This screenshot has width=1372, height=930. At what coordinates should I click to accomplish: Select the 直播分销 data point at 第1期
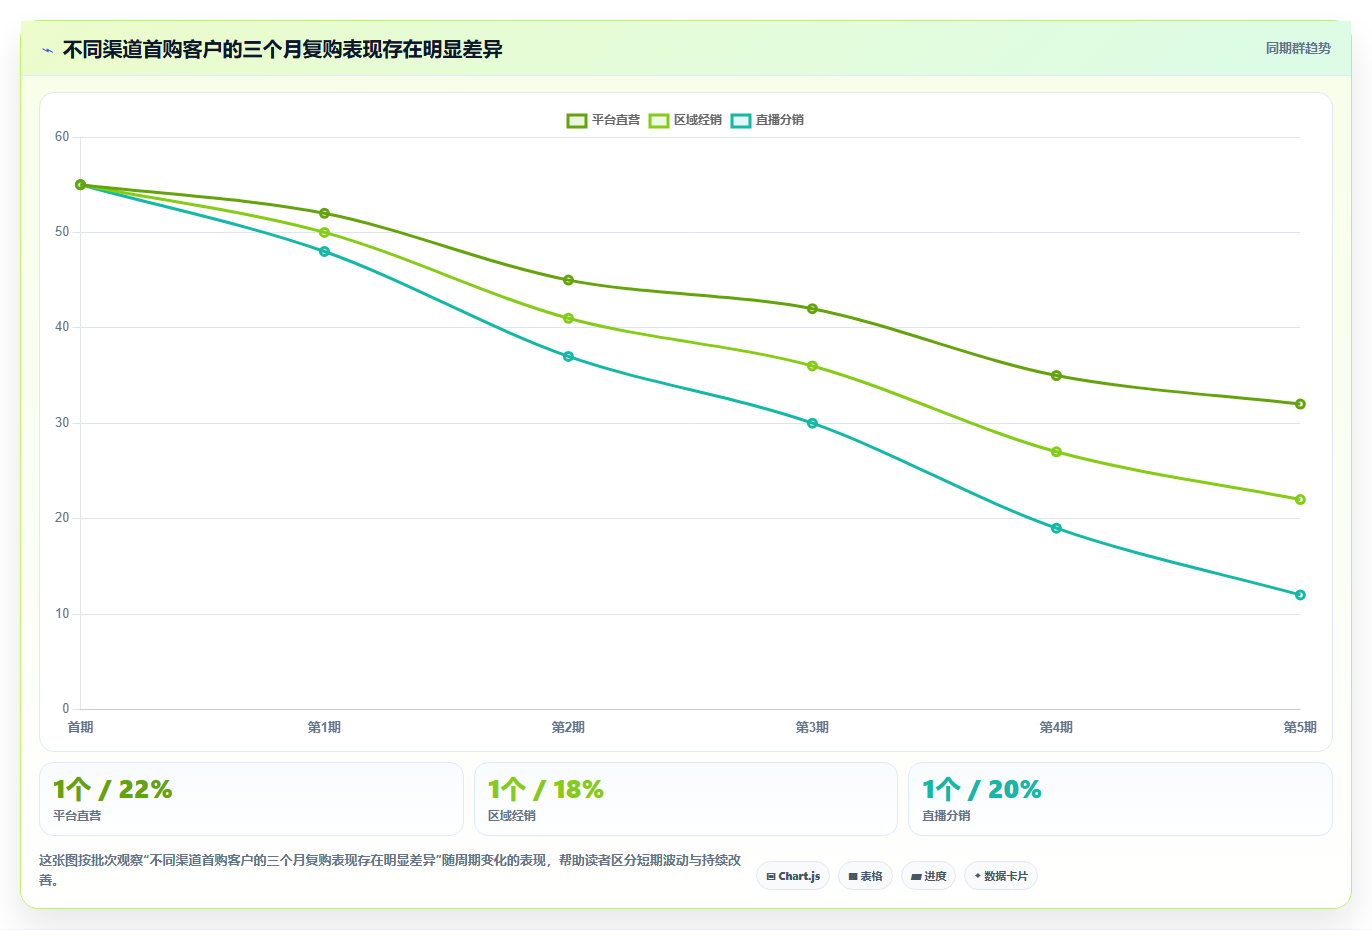324,251
